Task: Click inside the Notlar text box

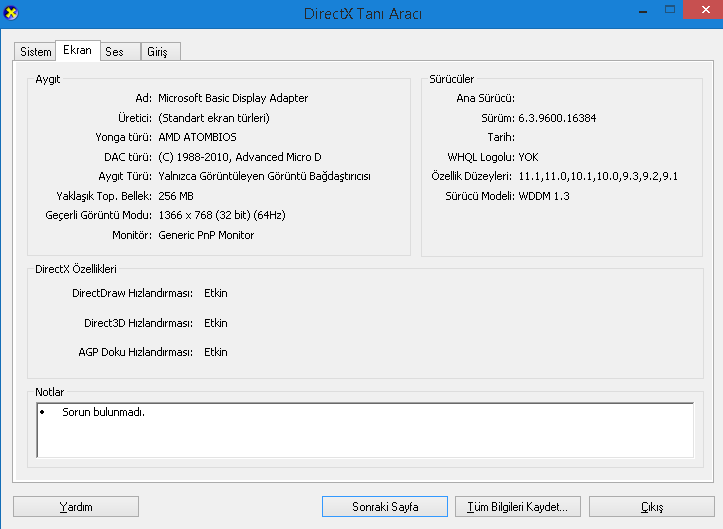Action: 365,430
